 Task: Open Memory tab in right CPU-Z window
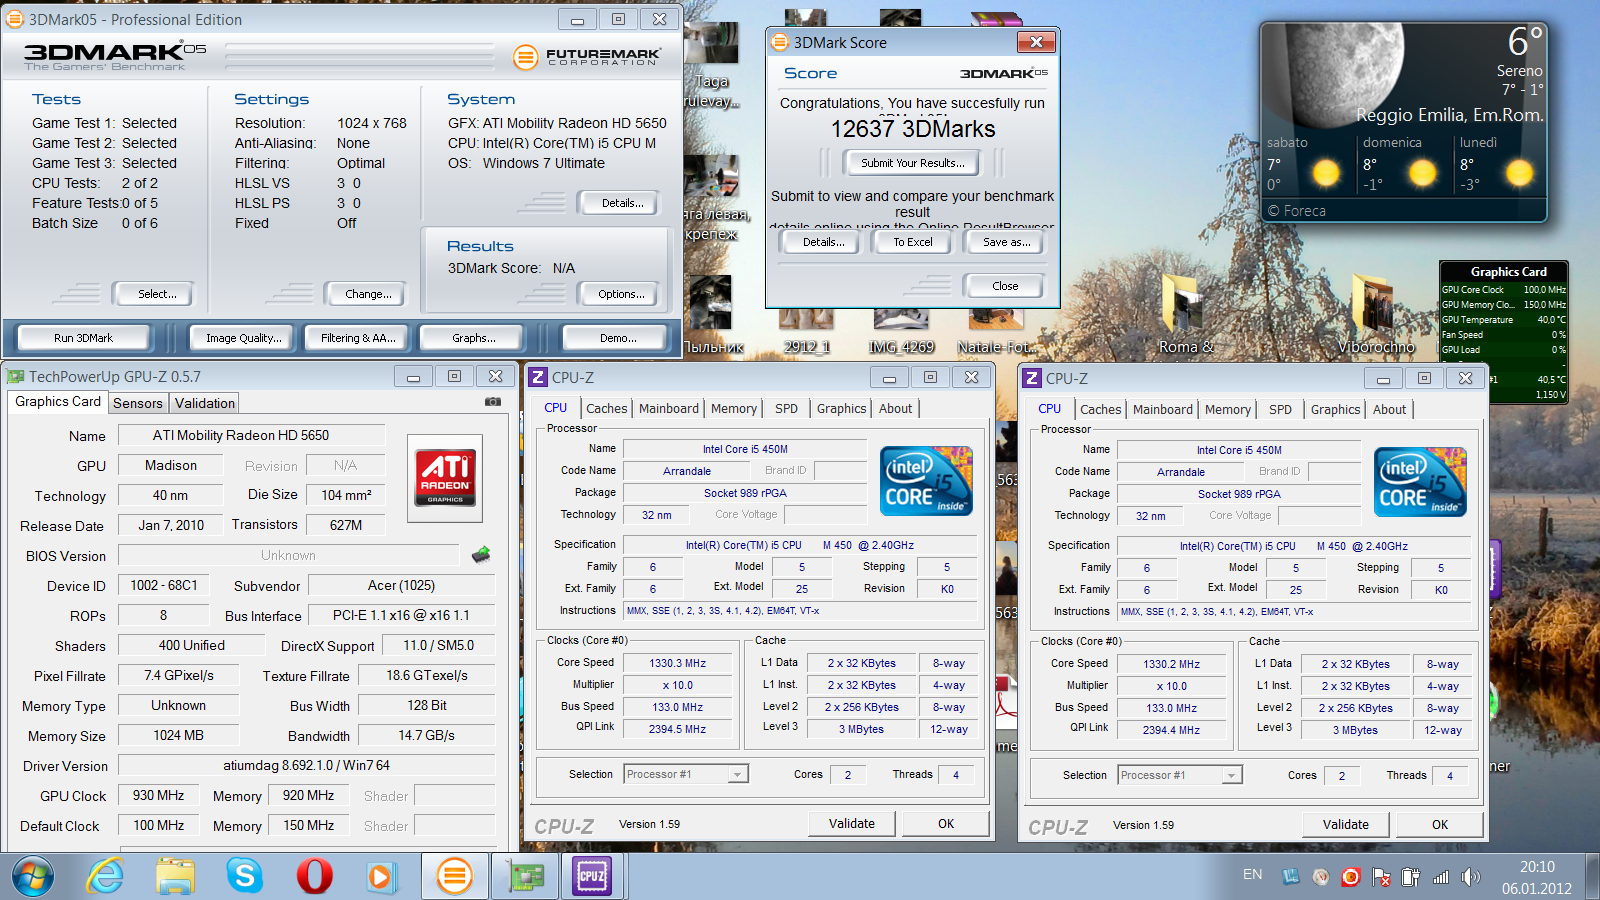coord(1228,409)
